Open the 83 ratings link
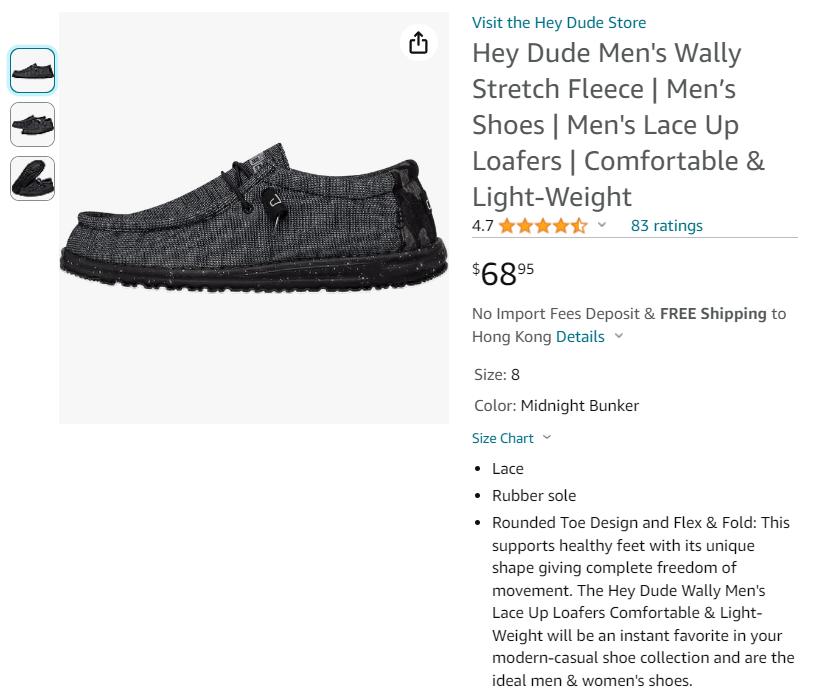 click(666, 226)
